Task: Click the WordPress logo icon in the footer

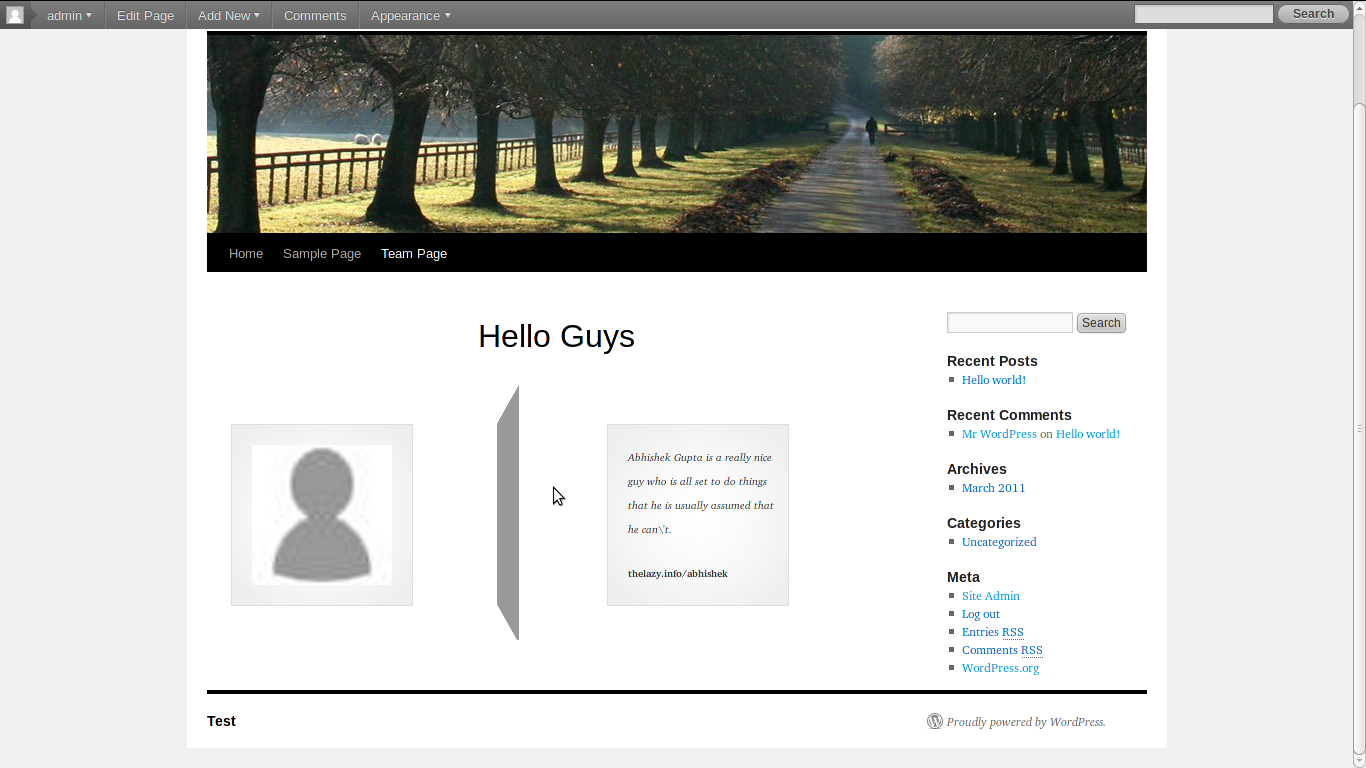Action: point(934,721)
